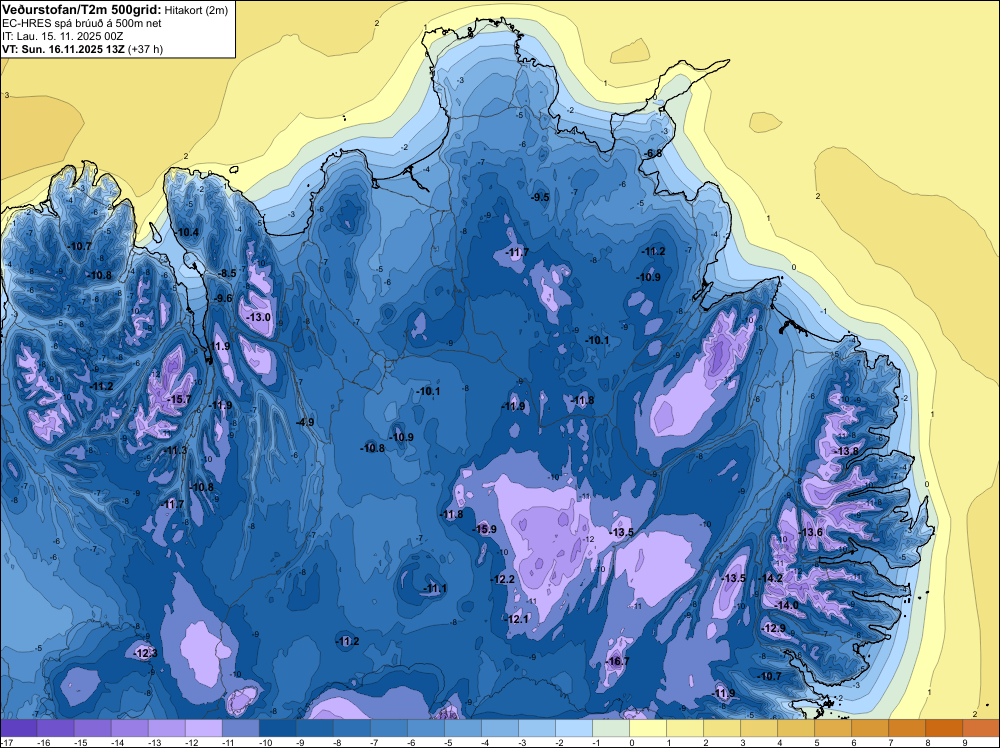Click the -13.8 temperature label
1000x748 pixels.
coord(846,451)
